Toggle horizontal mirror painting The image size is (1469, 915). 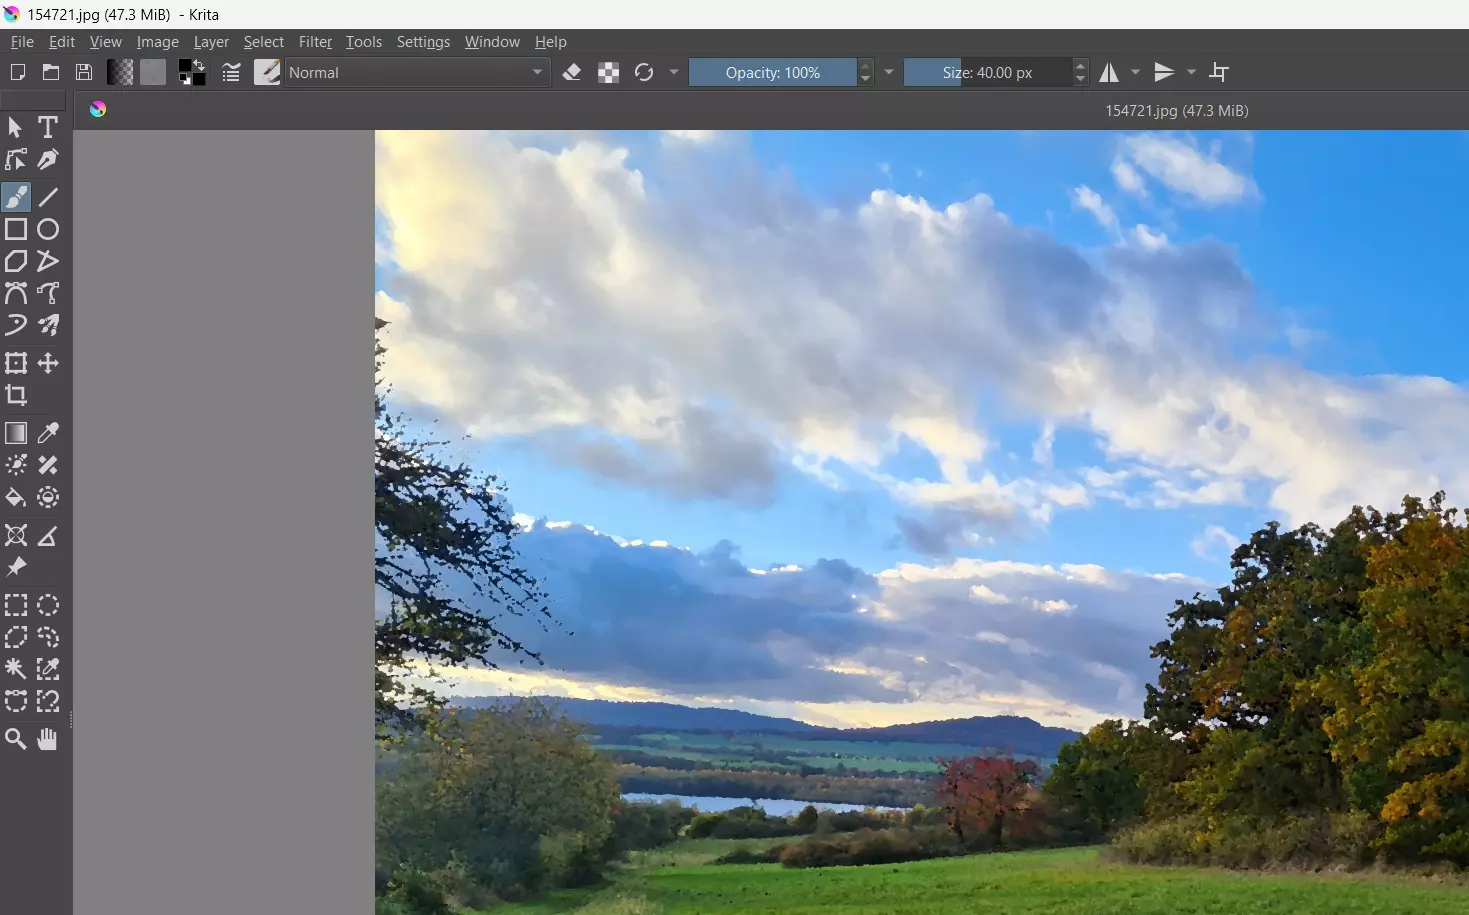pos(1110,72)
